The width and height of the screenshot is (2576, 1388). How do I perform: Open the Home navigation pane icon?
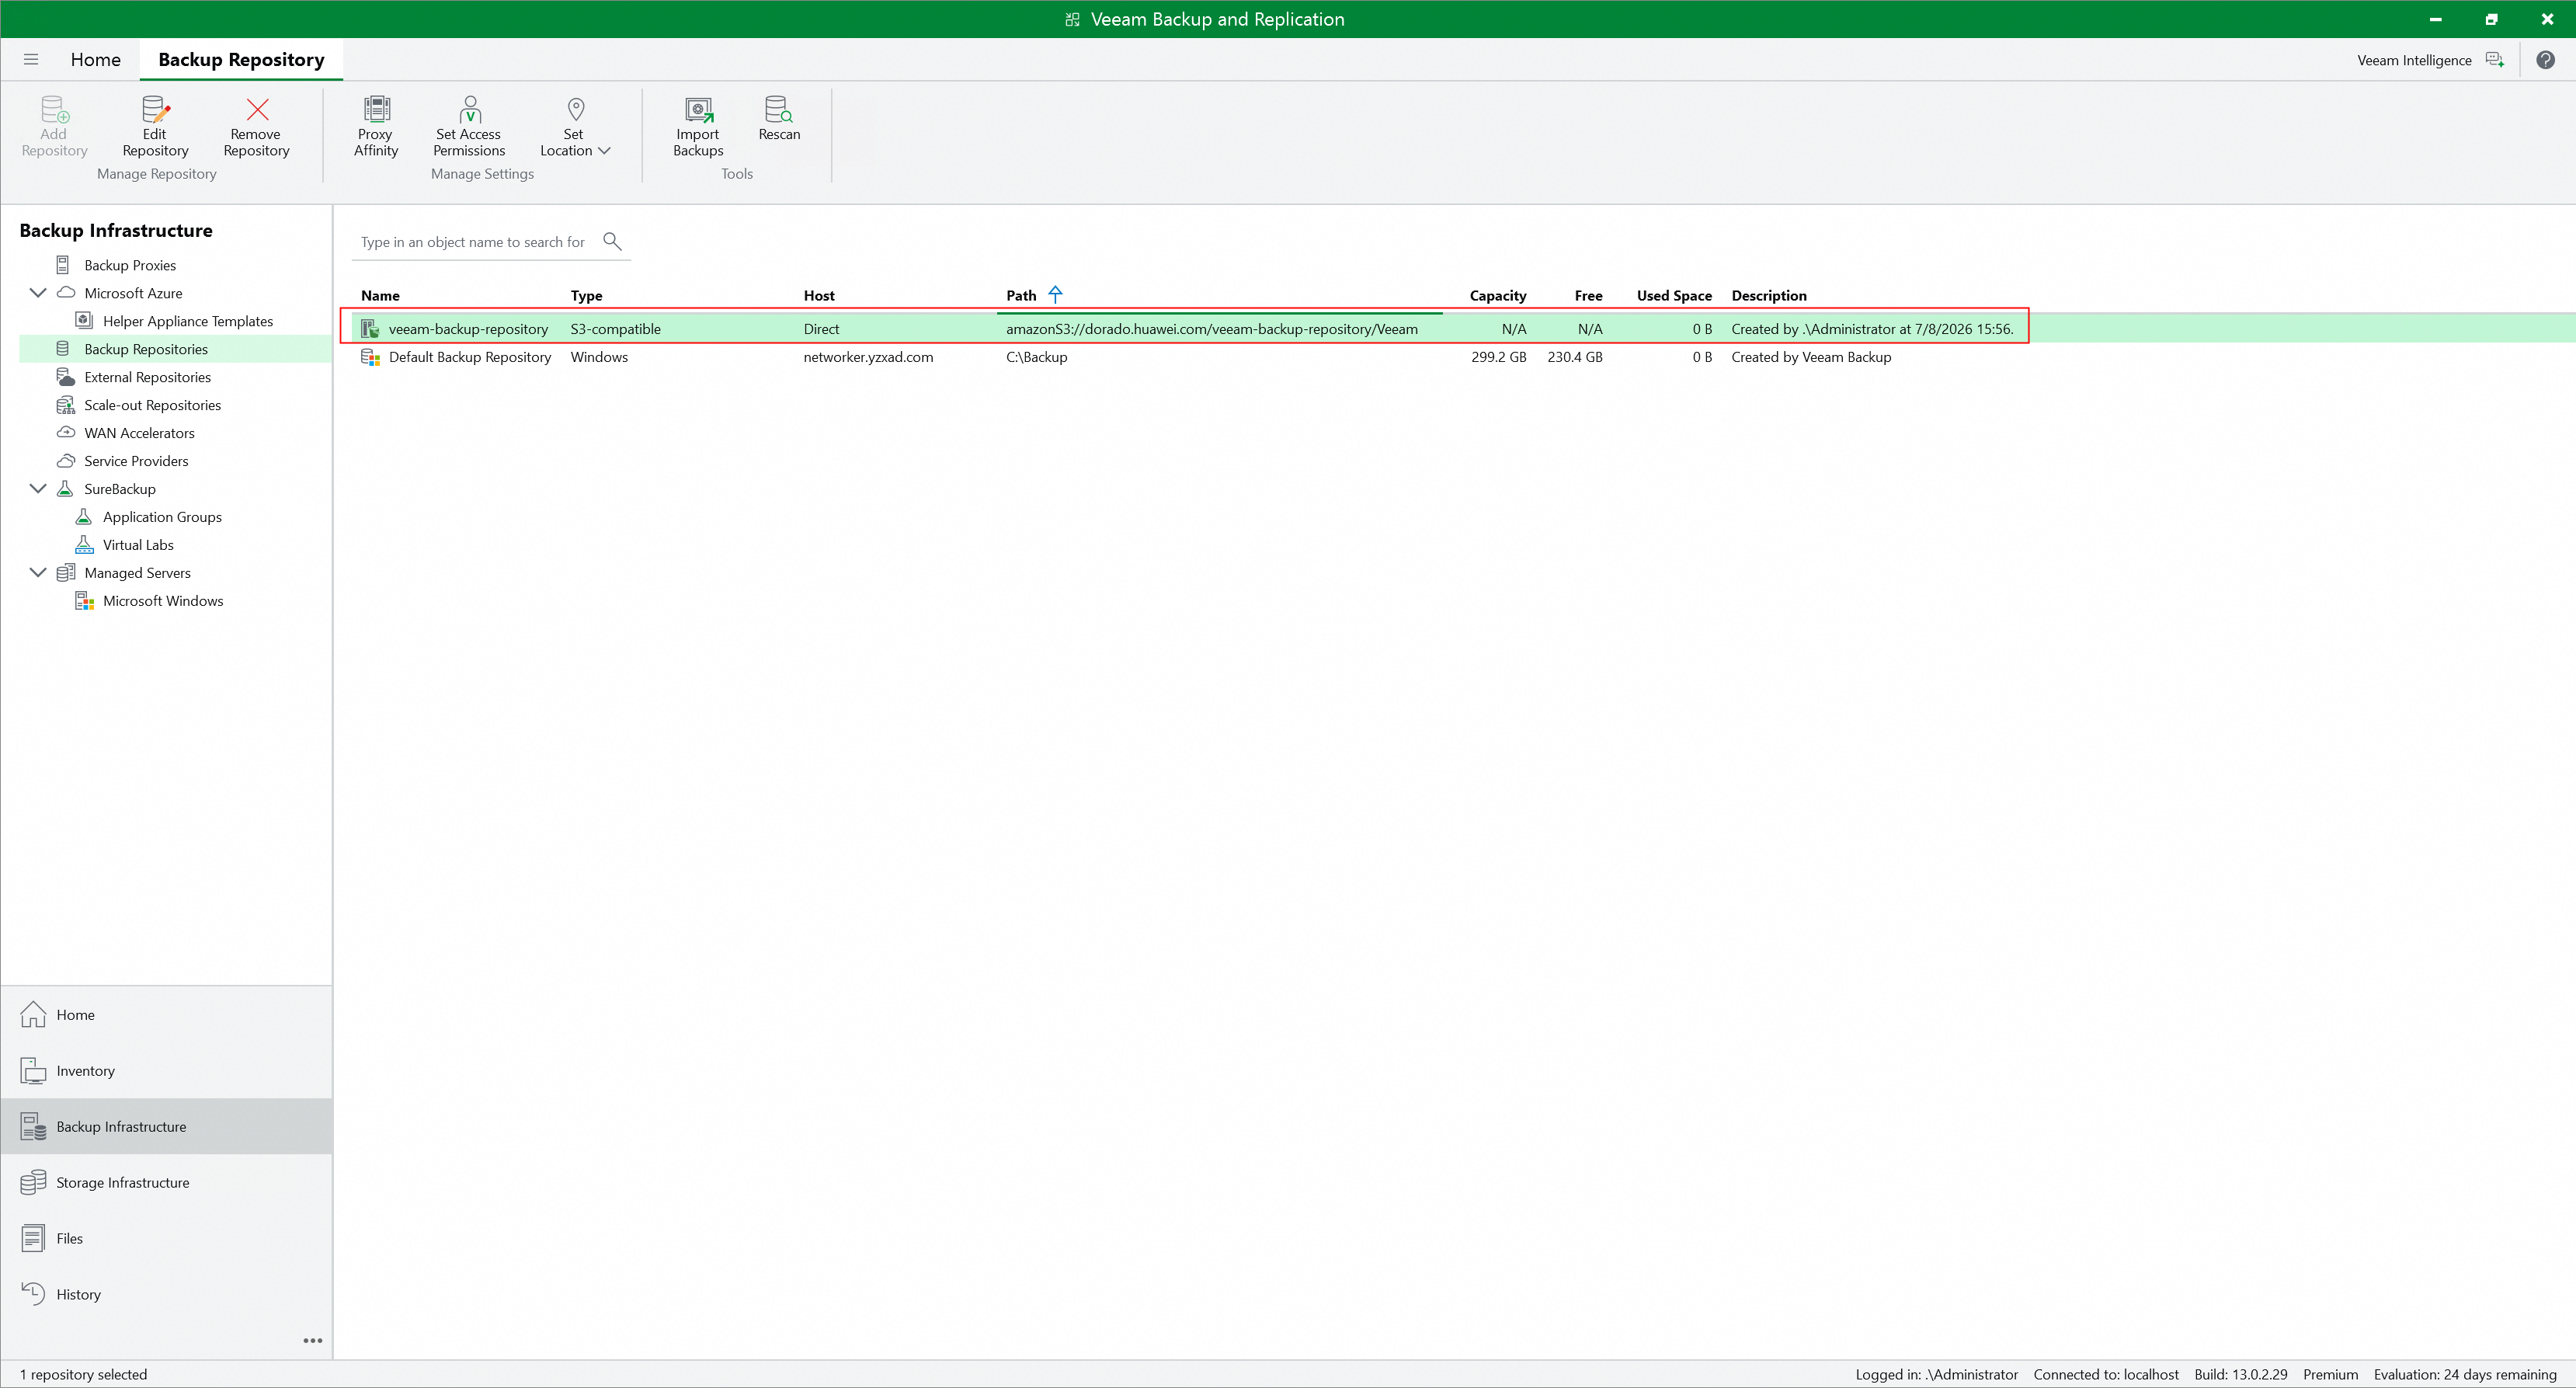(x=33, y=1014)
